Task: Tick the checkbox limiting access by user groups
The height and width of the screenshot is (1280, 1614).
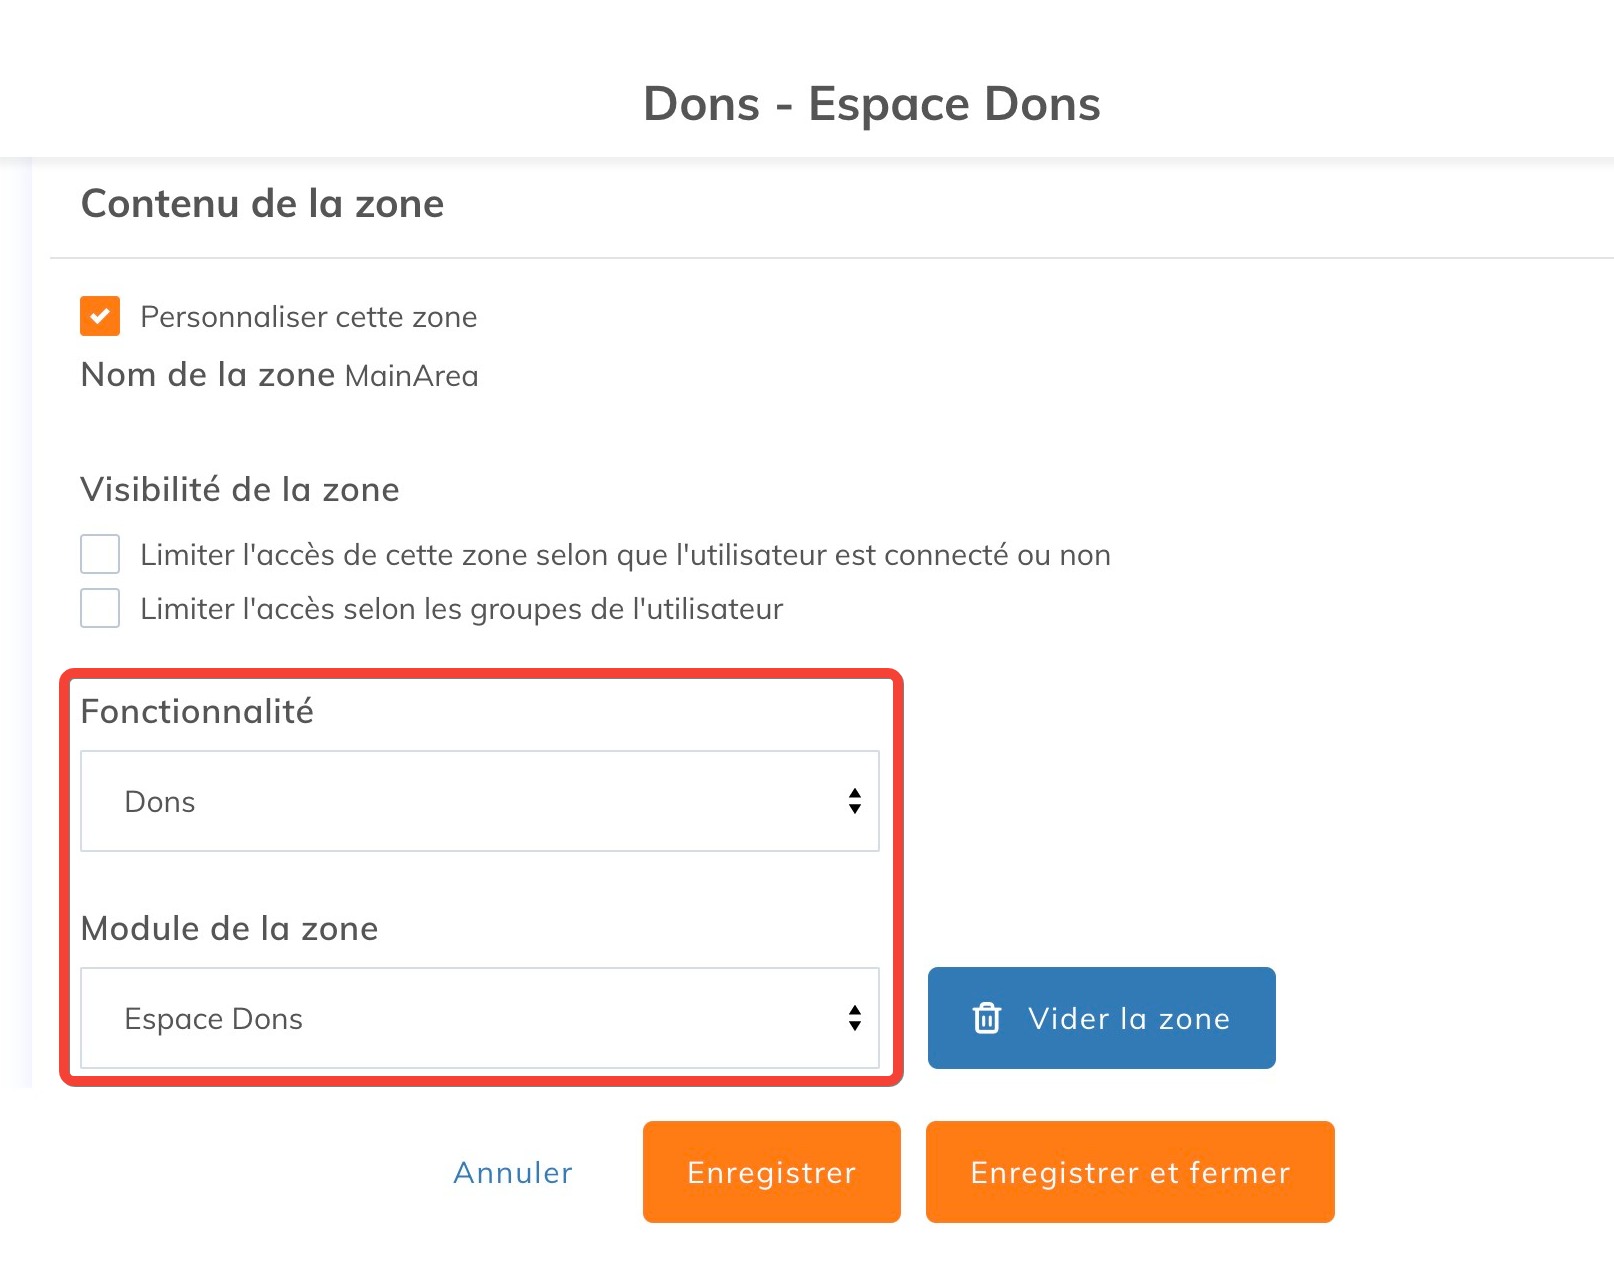Action: (100, 608)
